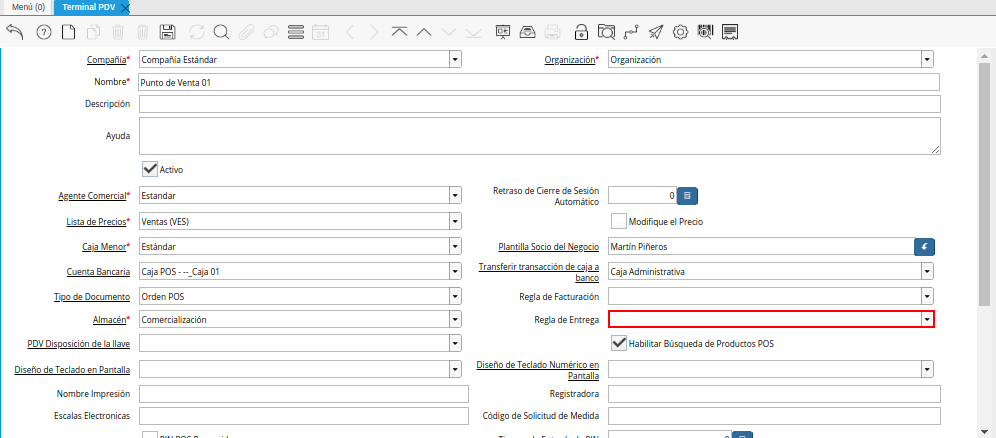This screenshot has height=438, width=996.
Task: Click the undo back-arrow toolbar icon
Action: pos(15,32)
